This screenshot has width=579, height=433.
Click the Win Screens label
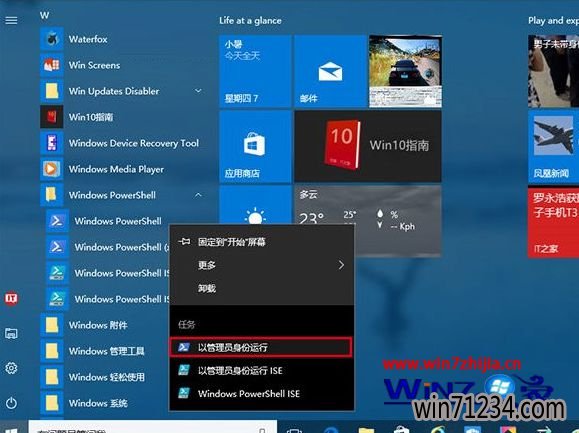[94, 65]
